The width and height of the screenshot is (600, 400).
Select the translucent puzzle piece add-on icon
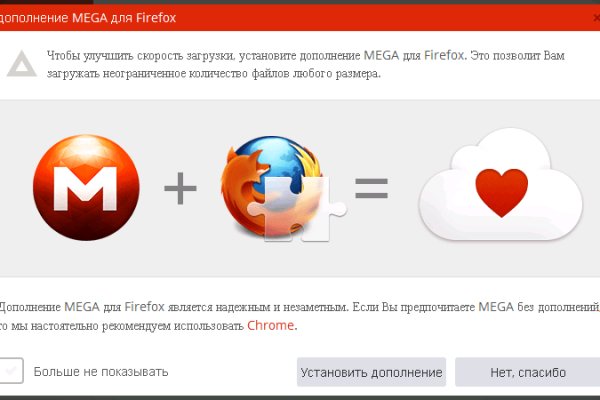pyautogui.click(x=297, y=209)
